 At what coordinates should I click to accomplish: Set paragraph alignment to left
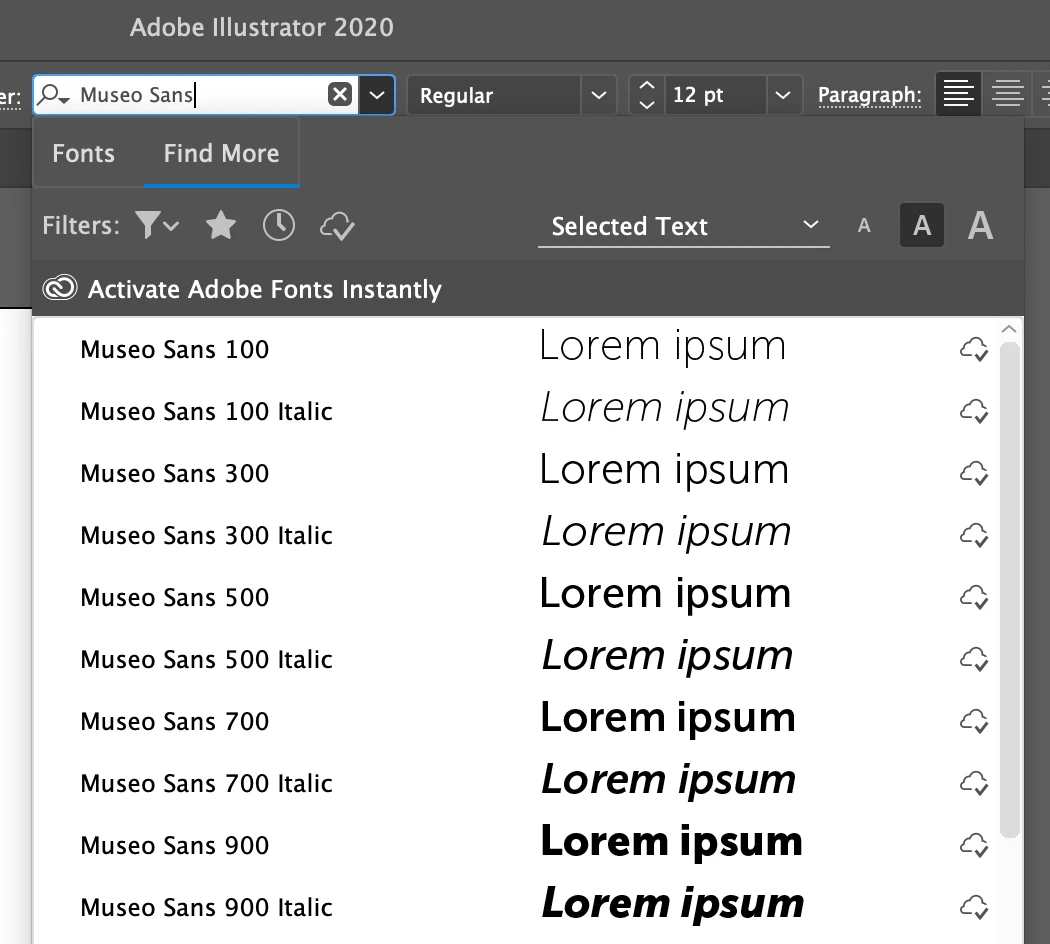pyautogui.click(x=958, y=94)
